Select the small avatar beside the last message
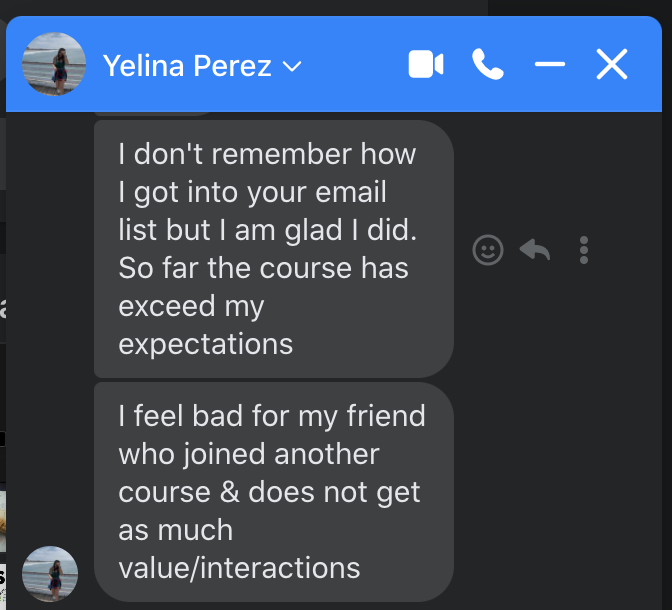 [x=50, y=574]
